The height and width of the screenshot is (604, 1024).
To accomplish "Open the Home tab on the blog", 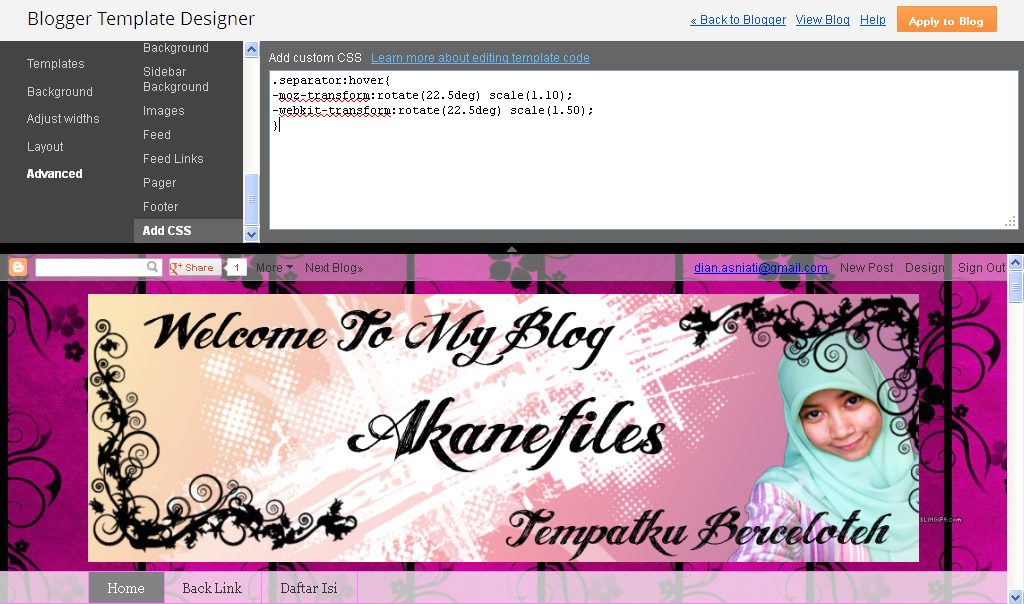I will click(x=126, y=588).
